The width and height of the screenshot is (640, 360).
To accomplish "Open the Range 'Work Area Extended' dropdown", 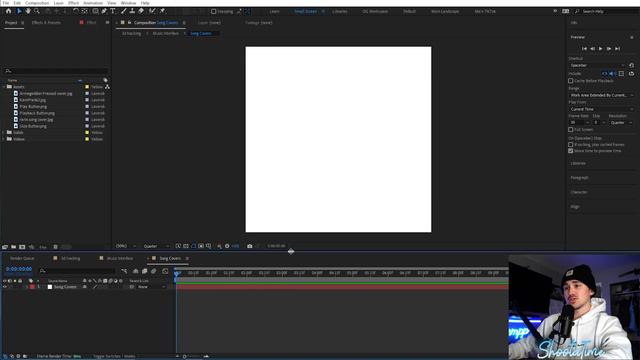I will coord(602,95).
